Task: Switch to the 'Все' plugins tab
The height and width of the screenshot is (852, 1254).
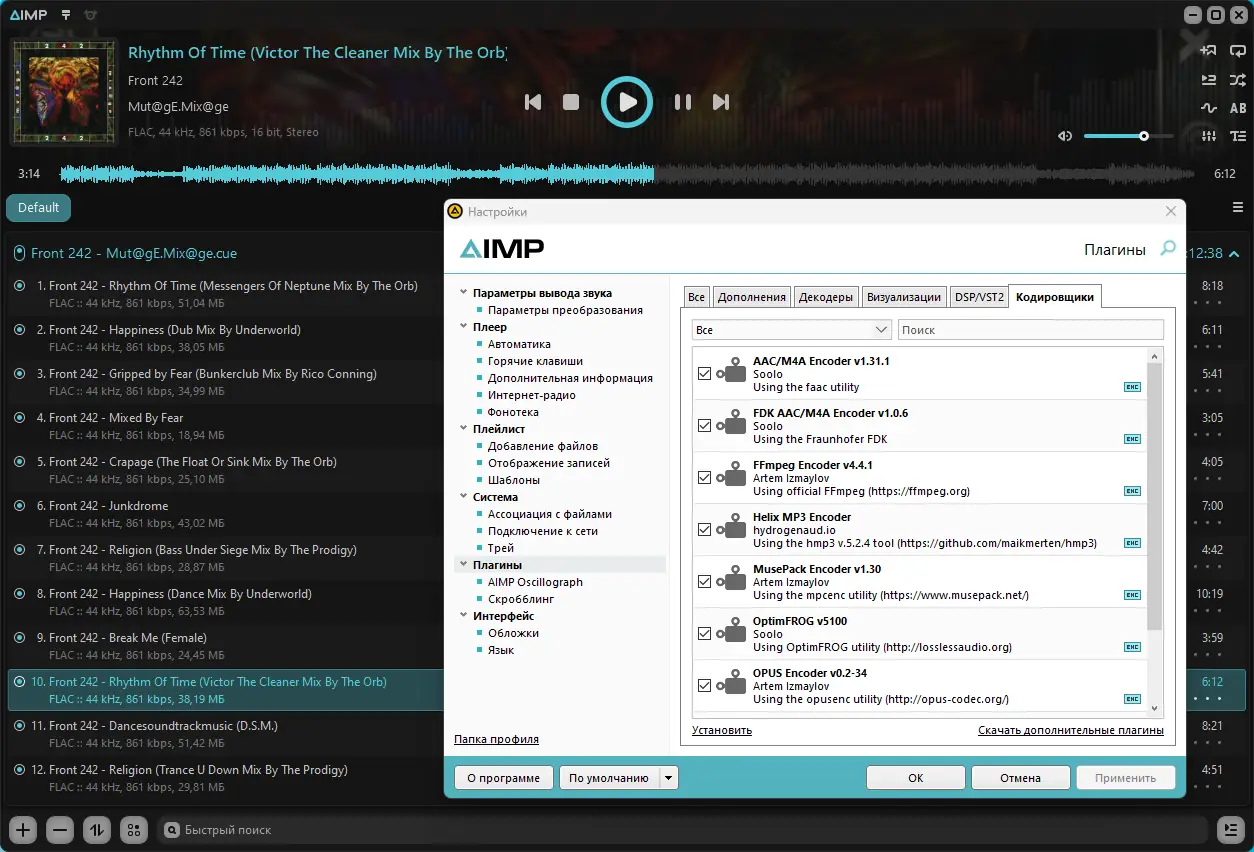Action: click(x=697, y=296)
